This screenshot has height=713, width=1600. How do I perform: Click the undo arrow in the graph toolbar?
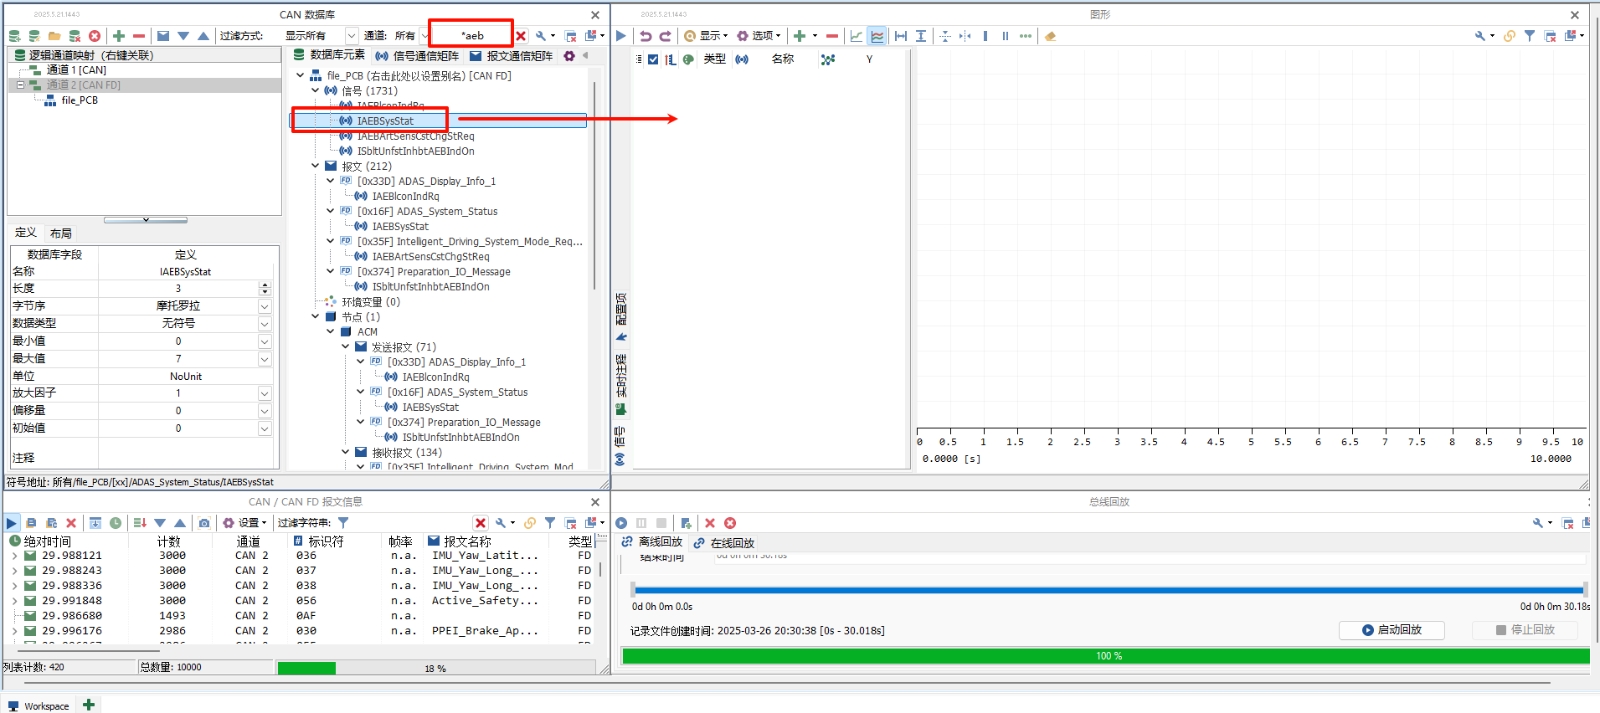coord(646,36)
